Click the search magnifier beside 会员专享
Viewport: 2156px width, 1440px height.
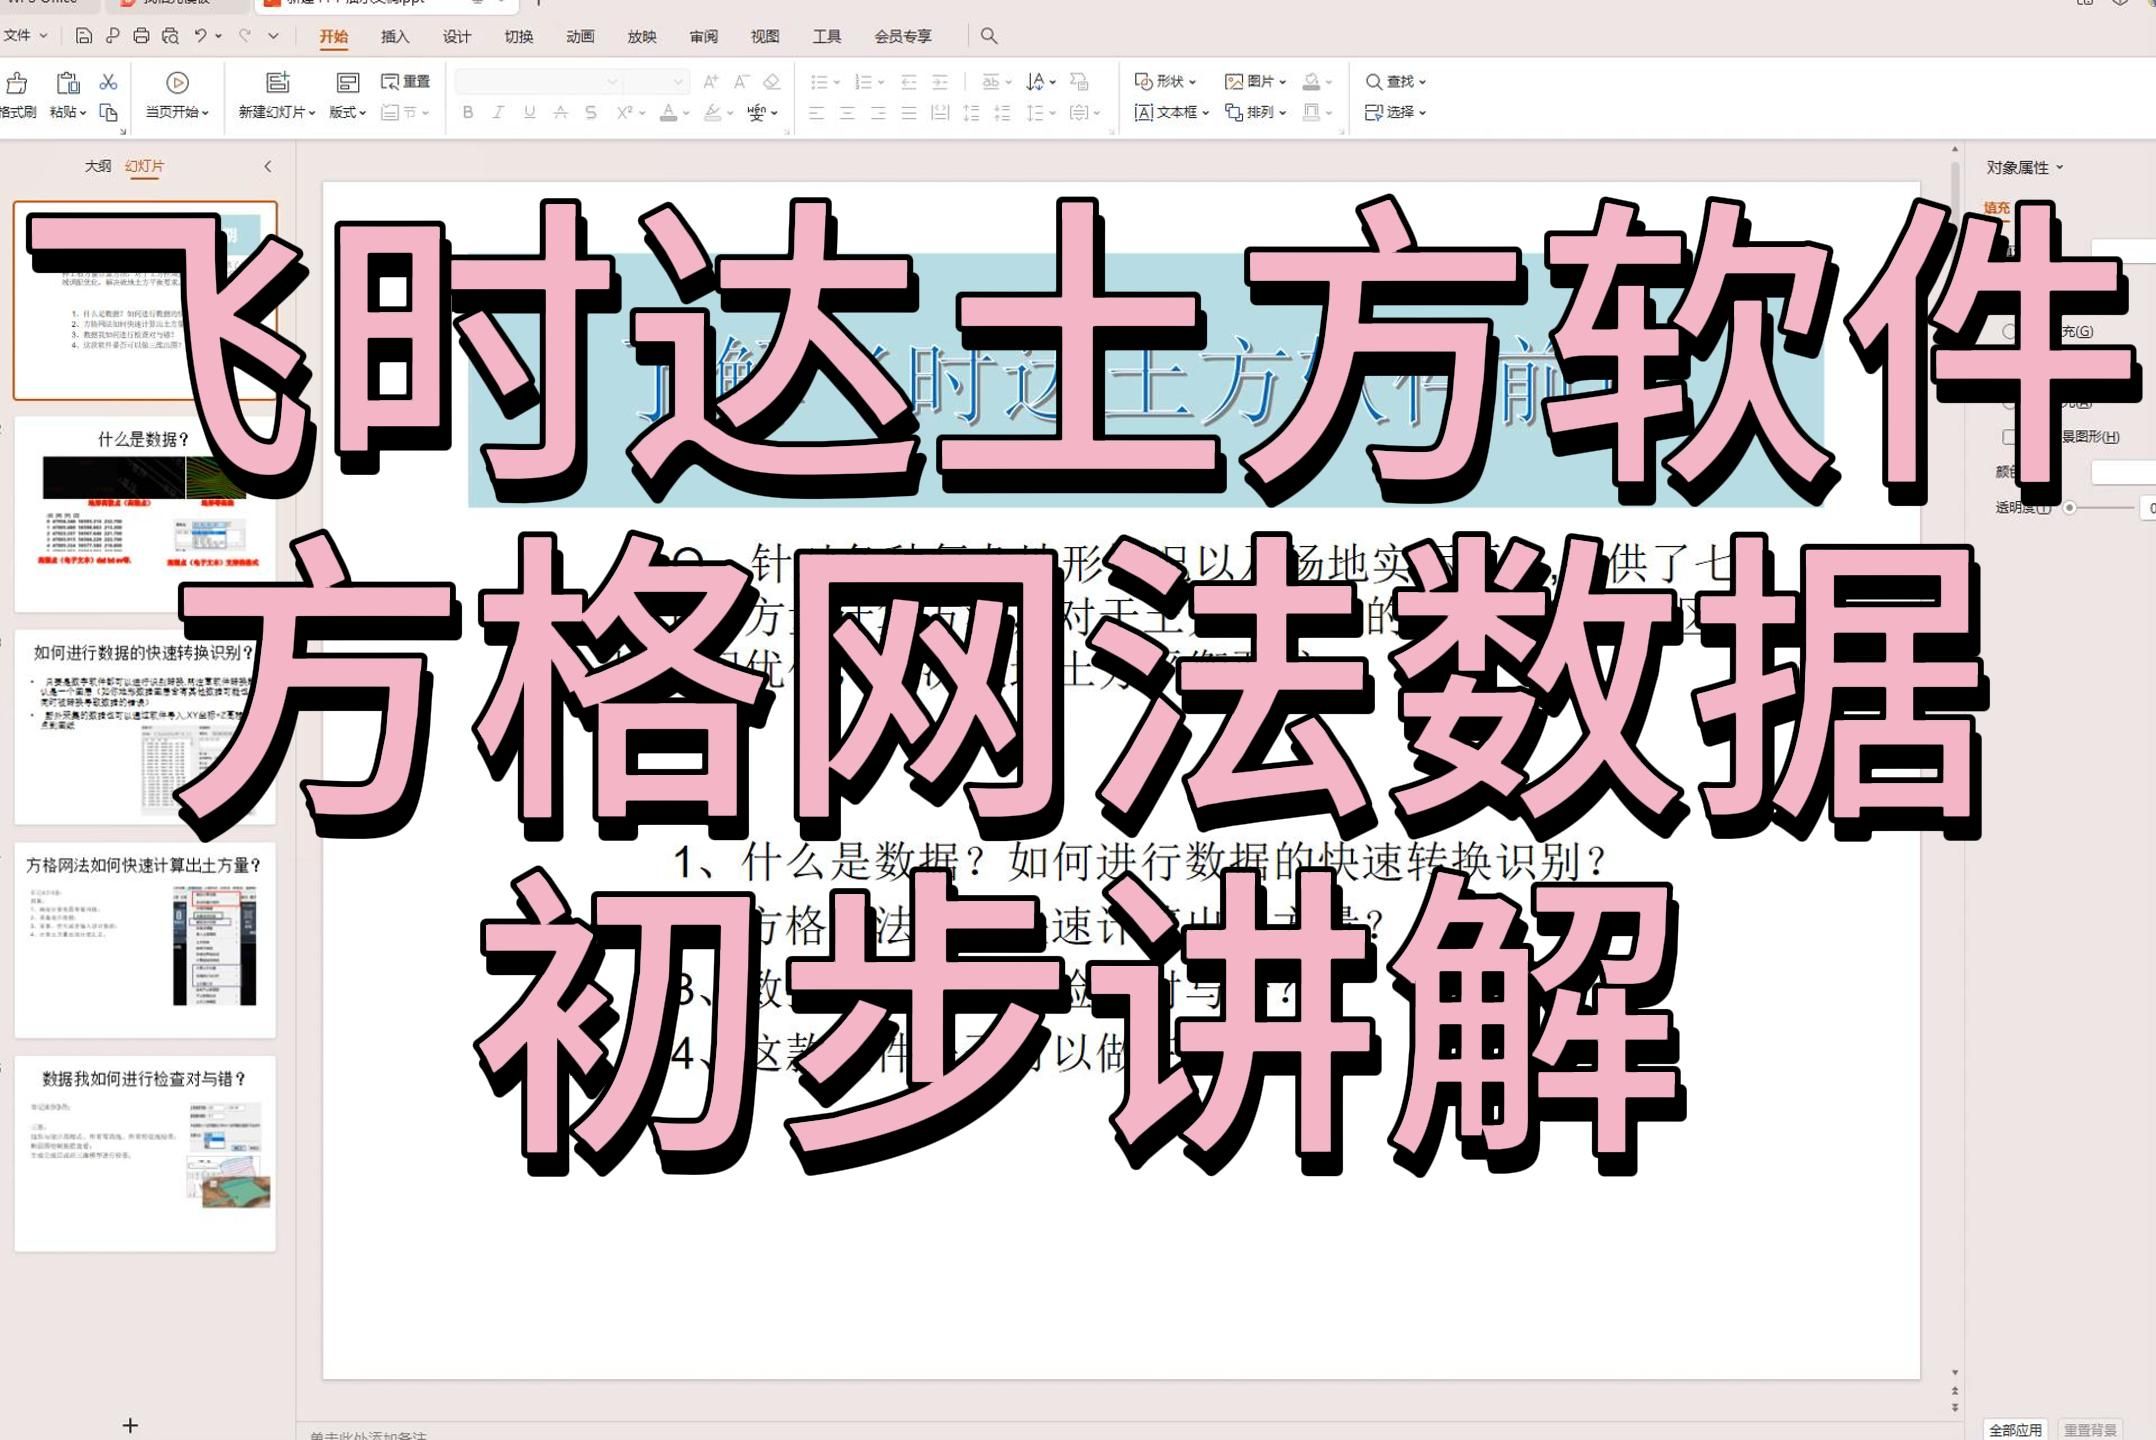pos(989,36)
